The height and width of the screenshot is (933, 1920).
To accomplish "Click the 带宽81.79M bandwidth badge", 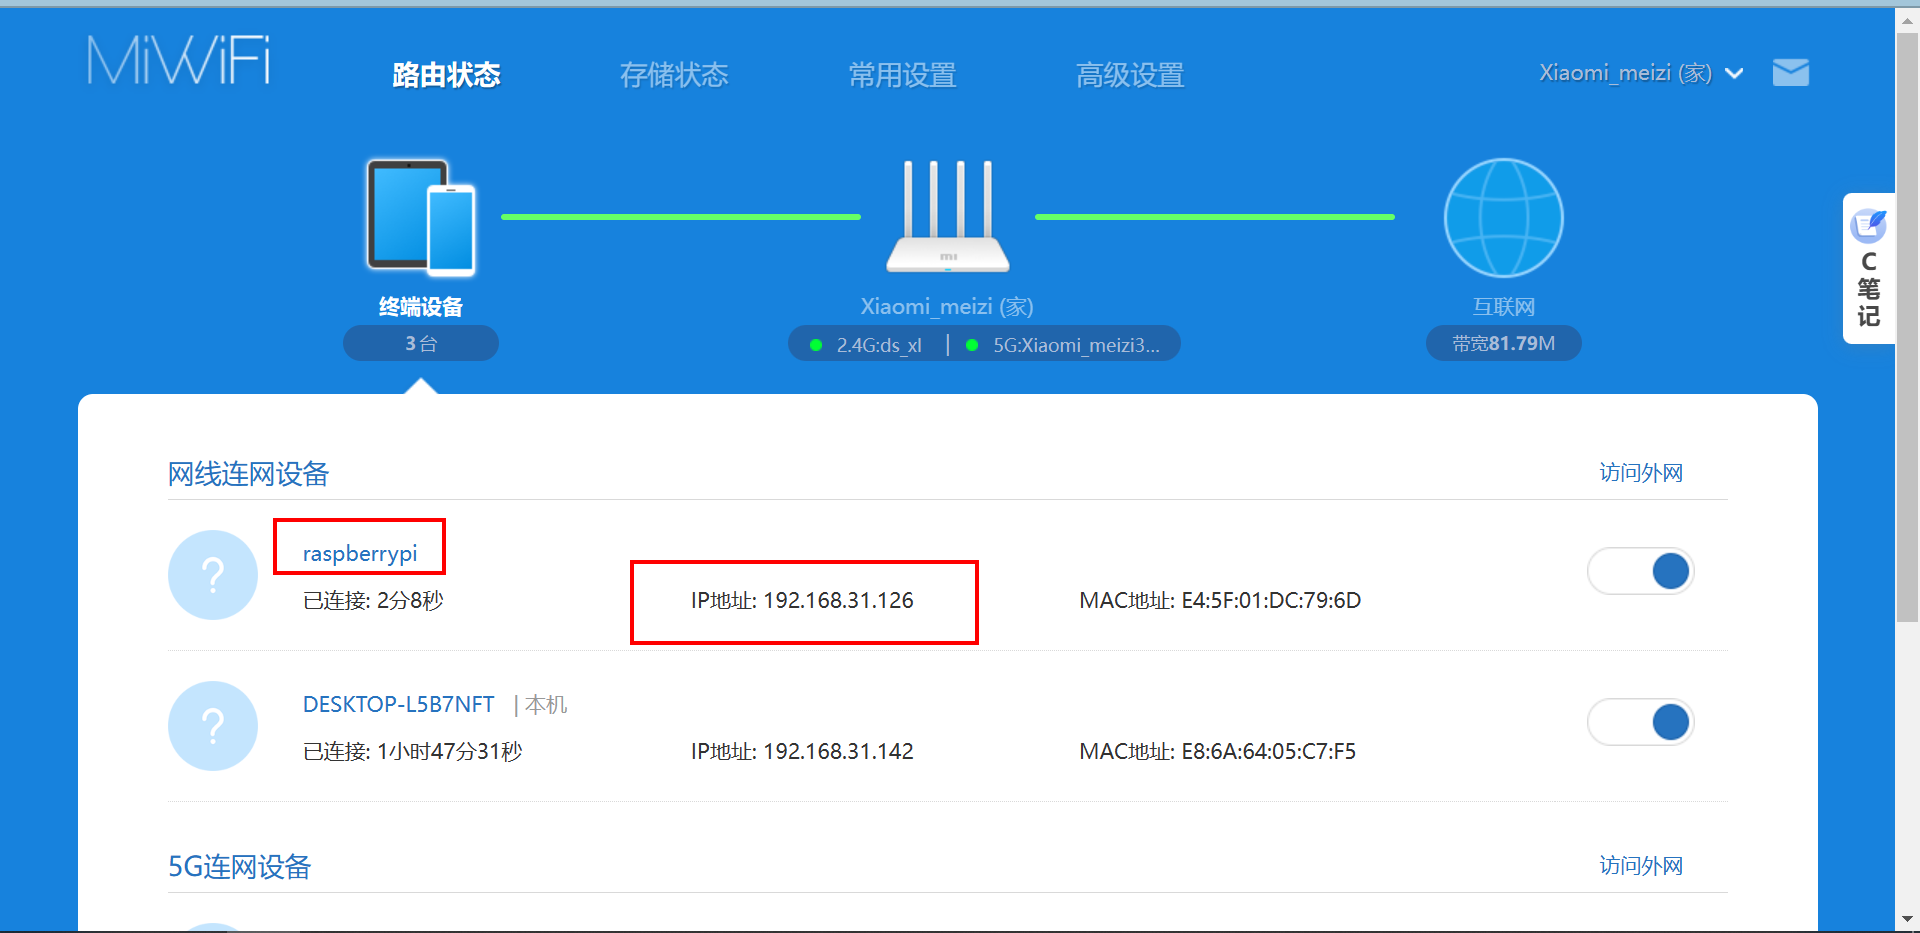I will click(x=1503, y=343).
